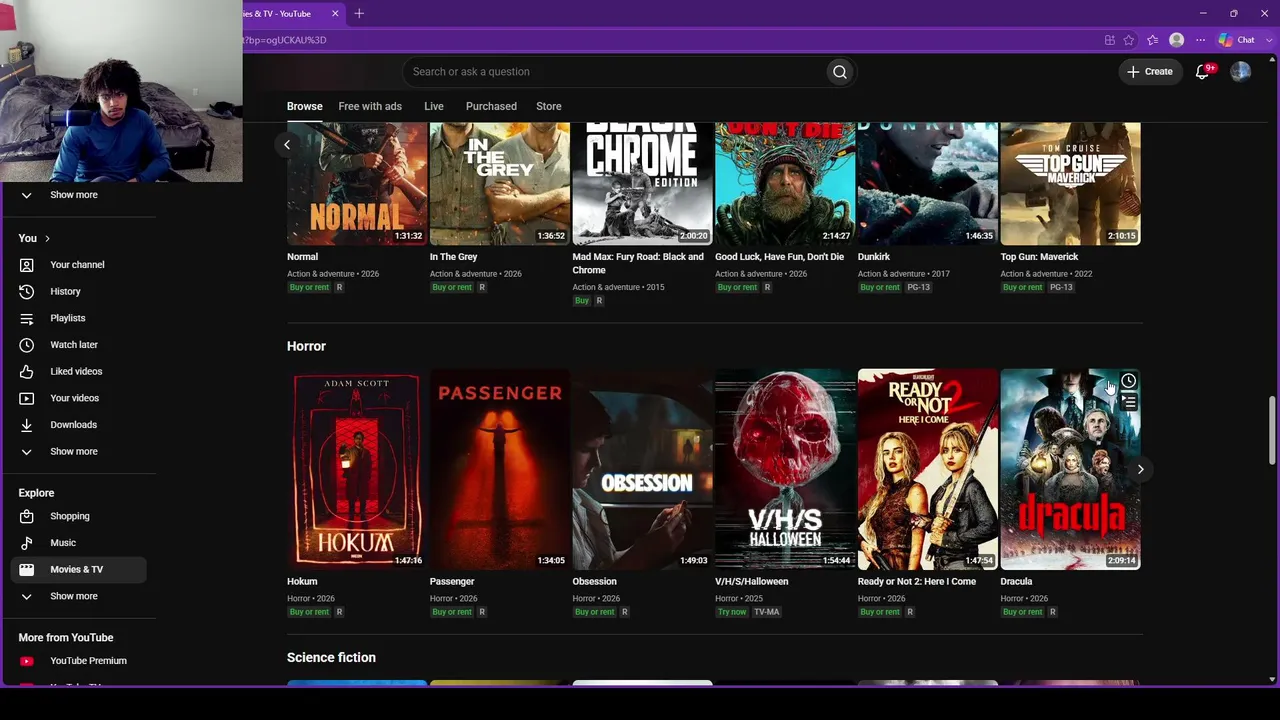Click the Normal movie title
Image resolution: width=1280 pixels, height=720 pixels.
pyautogui.click(x=302, y=257)
